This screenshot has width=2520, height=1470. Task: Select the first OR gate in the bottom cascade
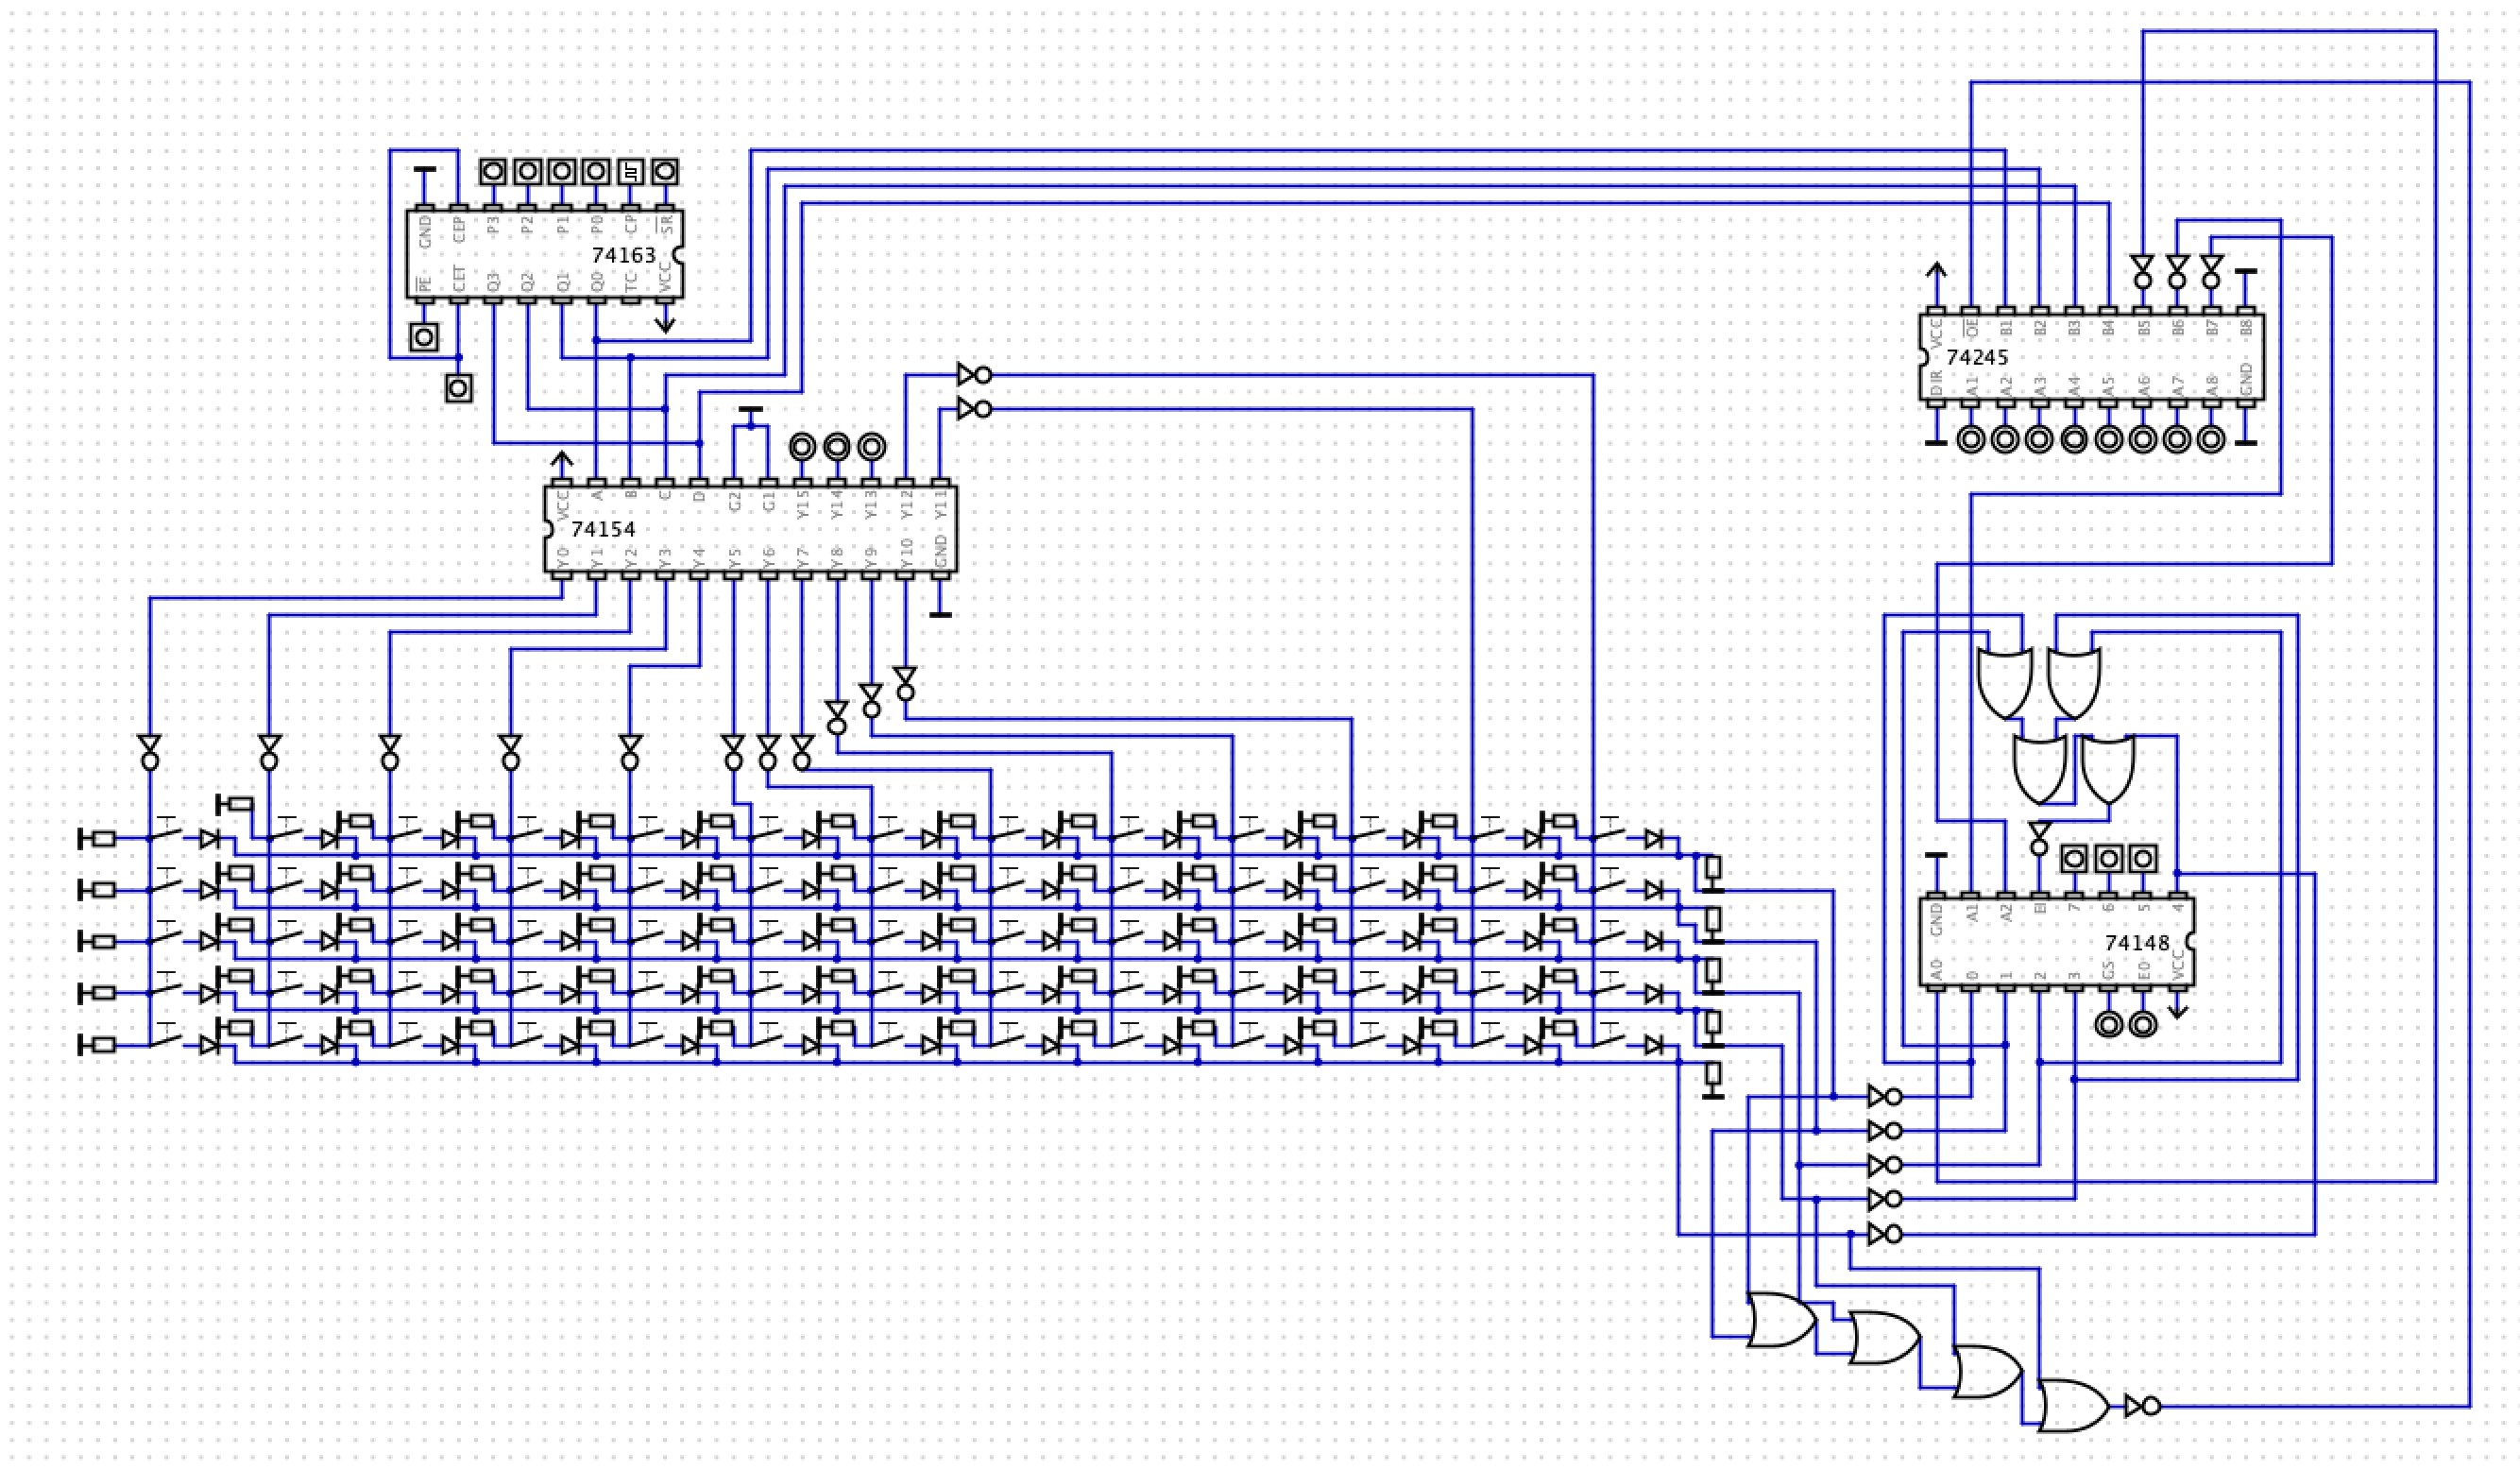[1781, 1319]
